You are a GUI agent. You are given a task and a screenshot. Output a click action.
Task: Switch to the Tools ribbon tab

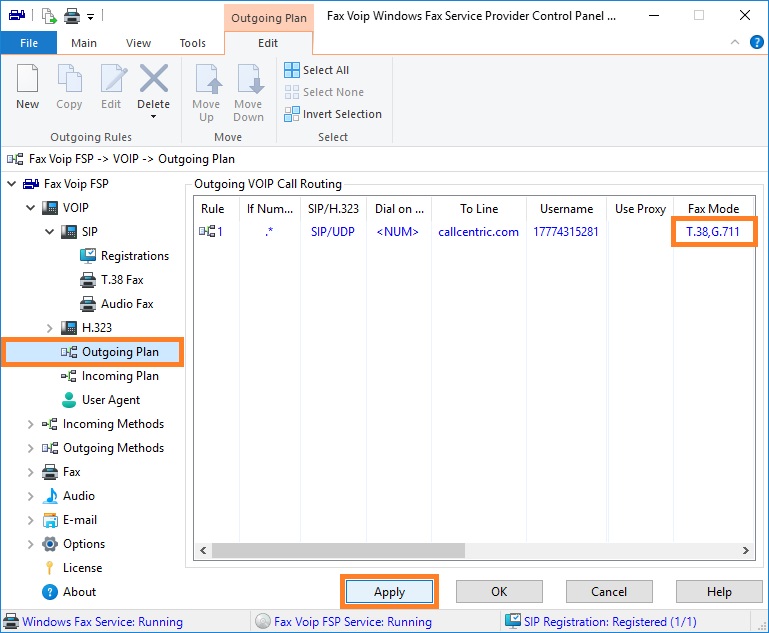pyautogui.click(x=192, y=43)
